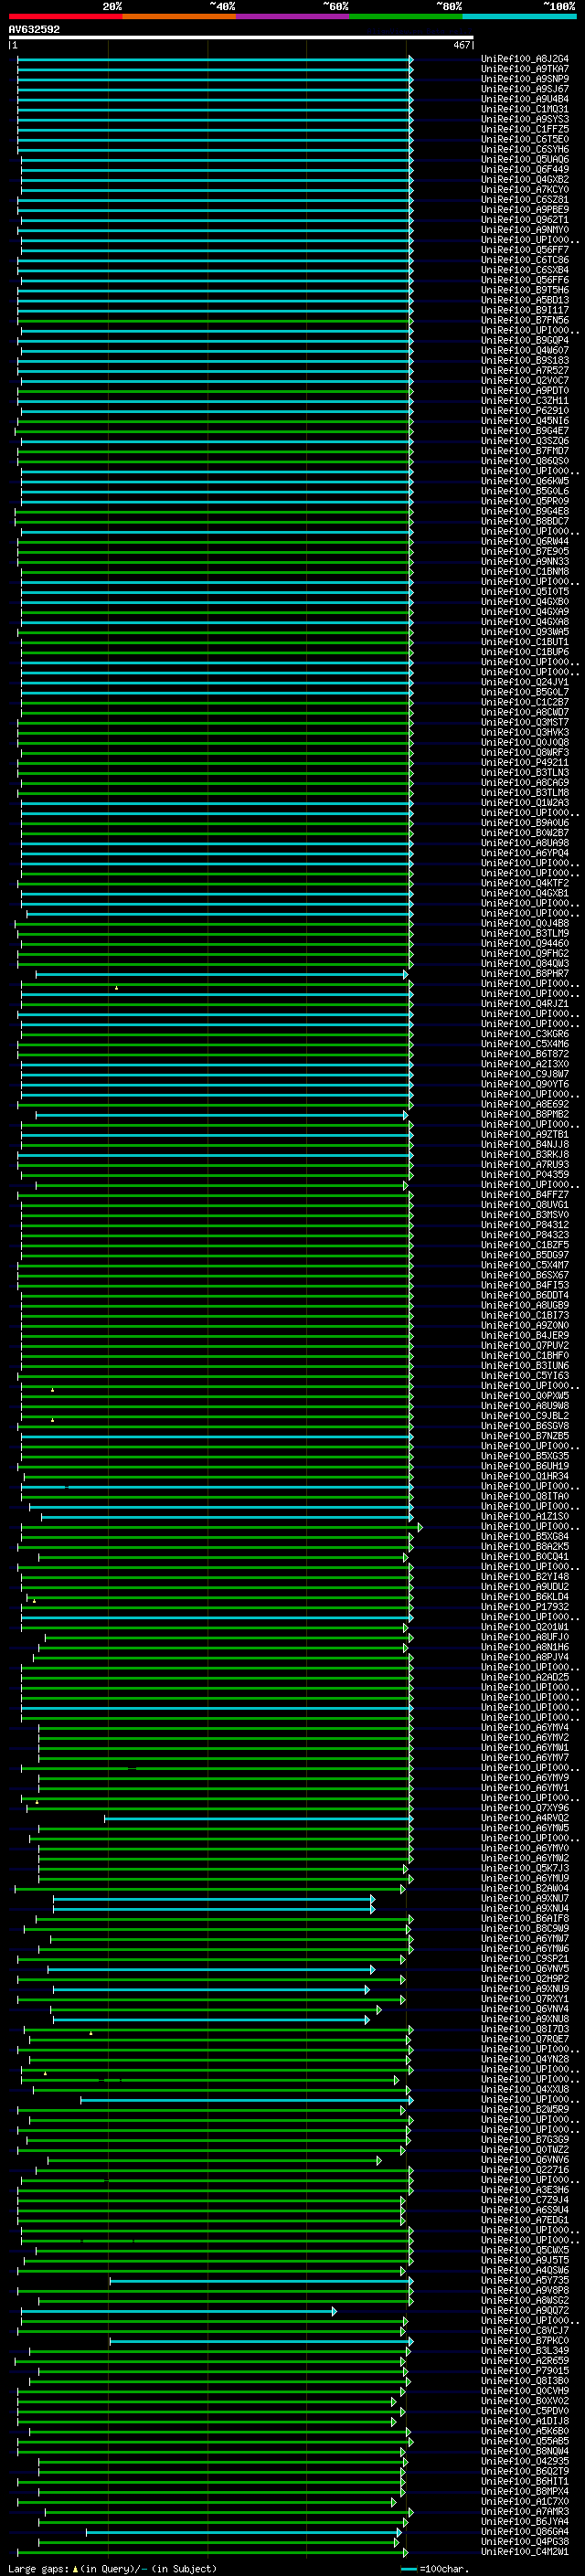The height and width of the screenshot is (2576, 585).
Task: Select the UniRef100_A7KCY0 subject label
Action: 525,190
